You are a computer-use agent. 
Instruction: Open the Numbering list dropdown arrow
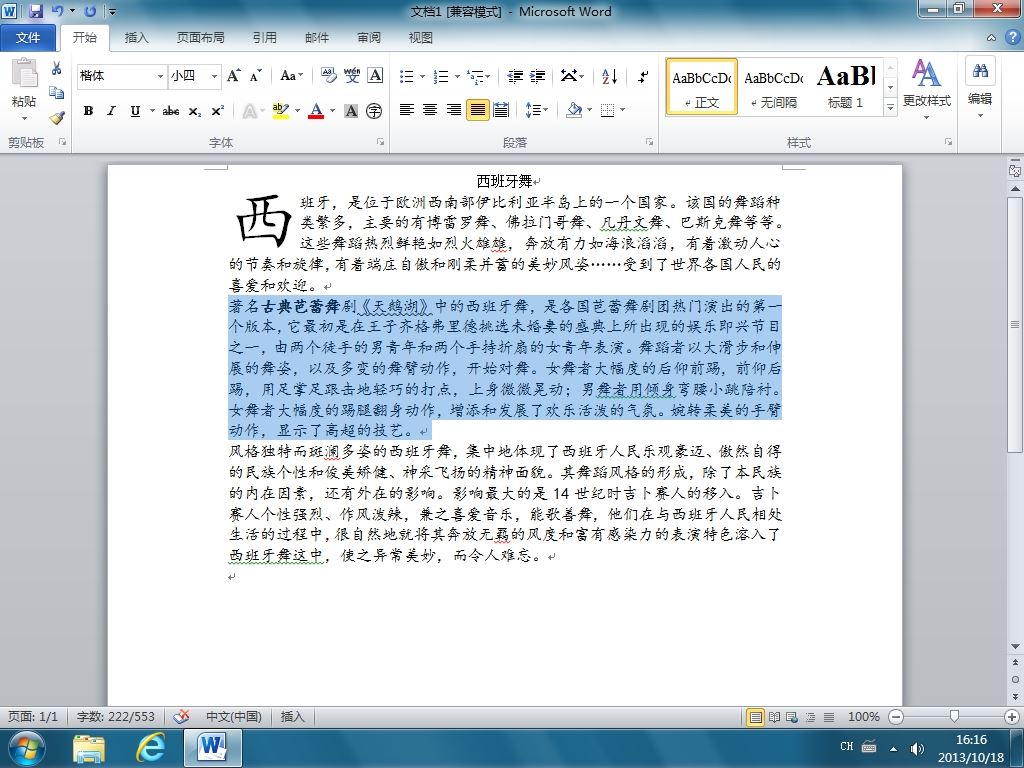click(457, 76)
